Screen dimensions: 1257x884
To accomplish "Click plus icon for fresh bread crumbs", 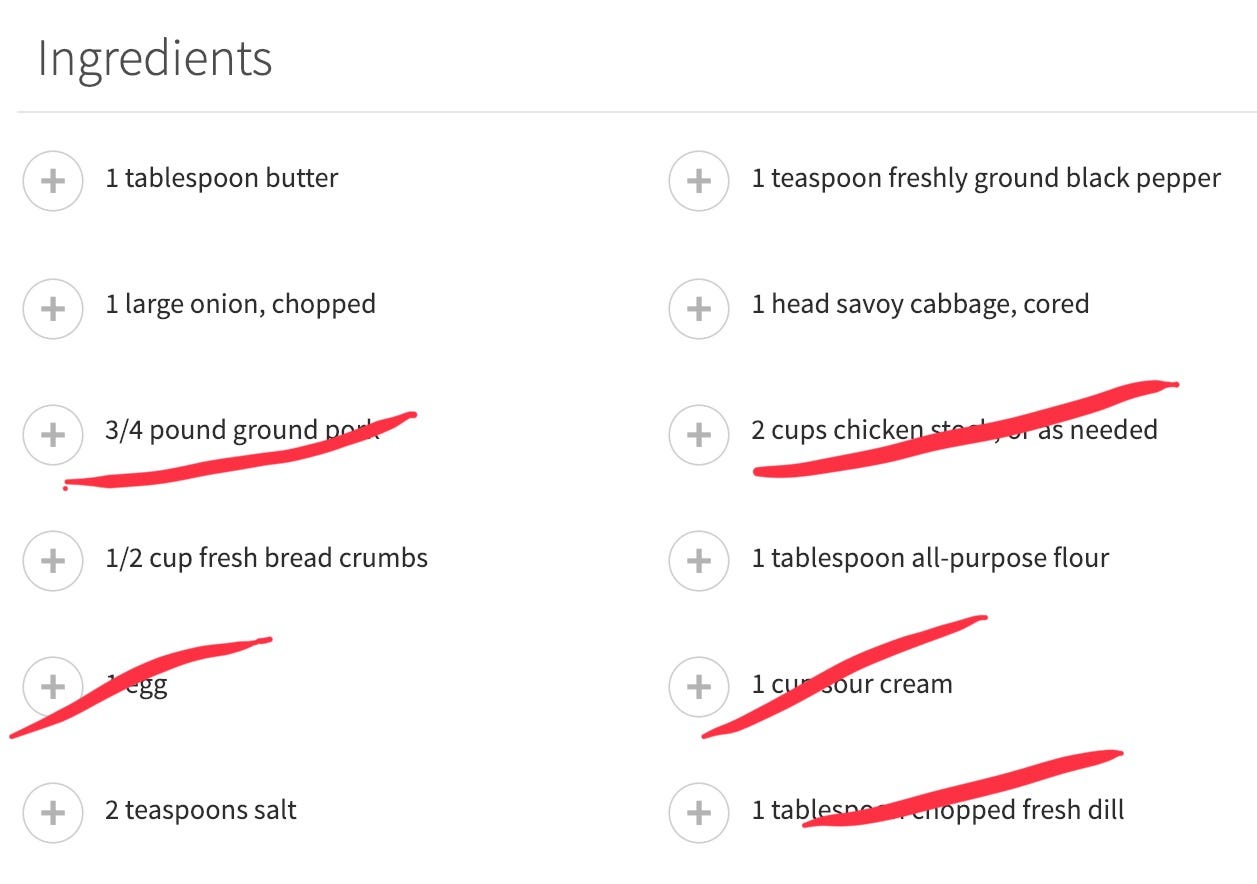I will tap(52, 561).
